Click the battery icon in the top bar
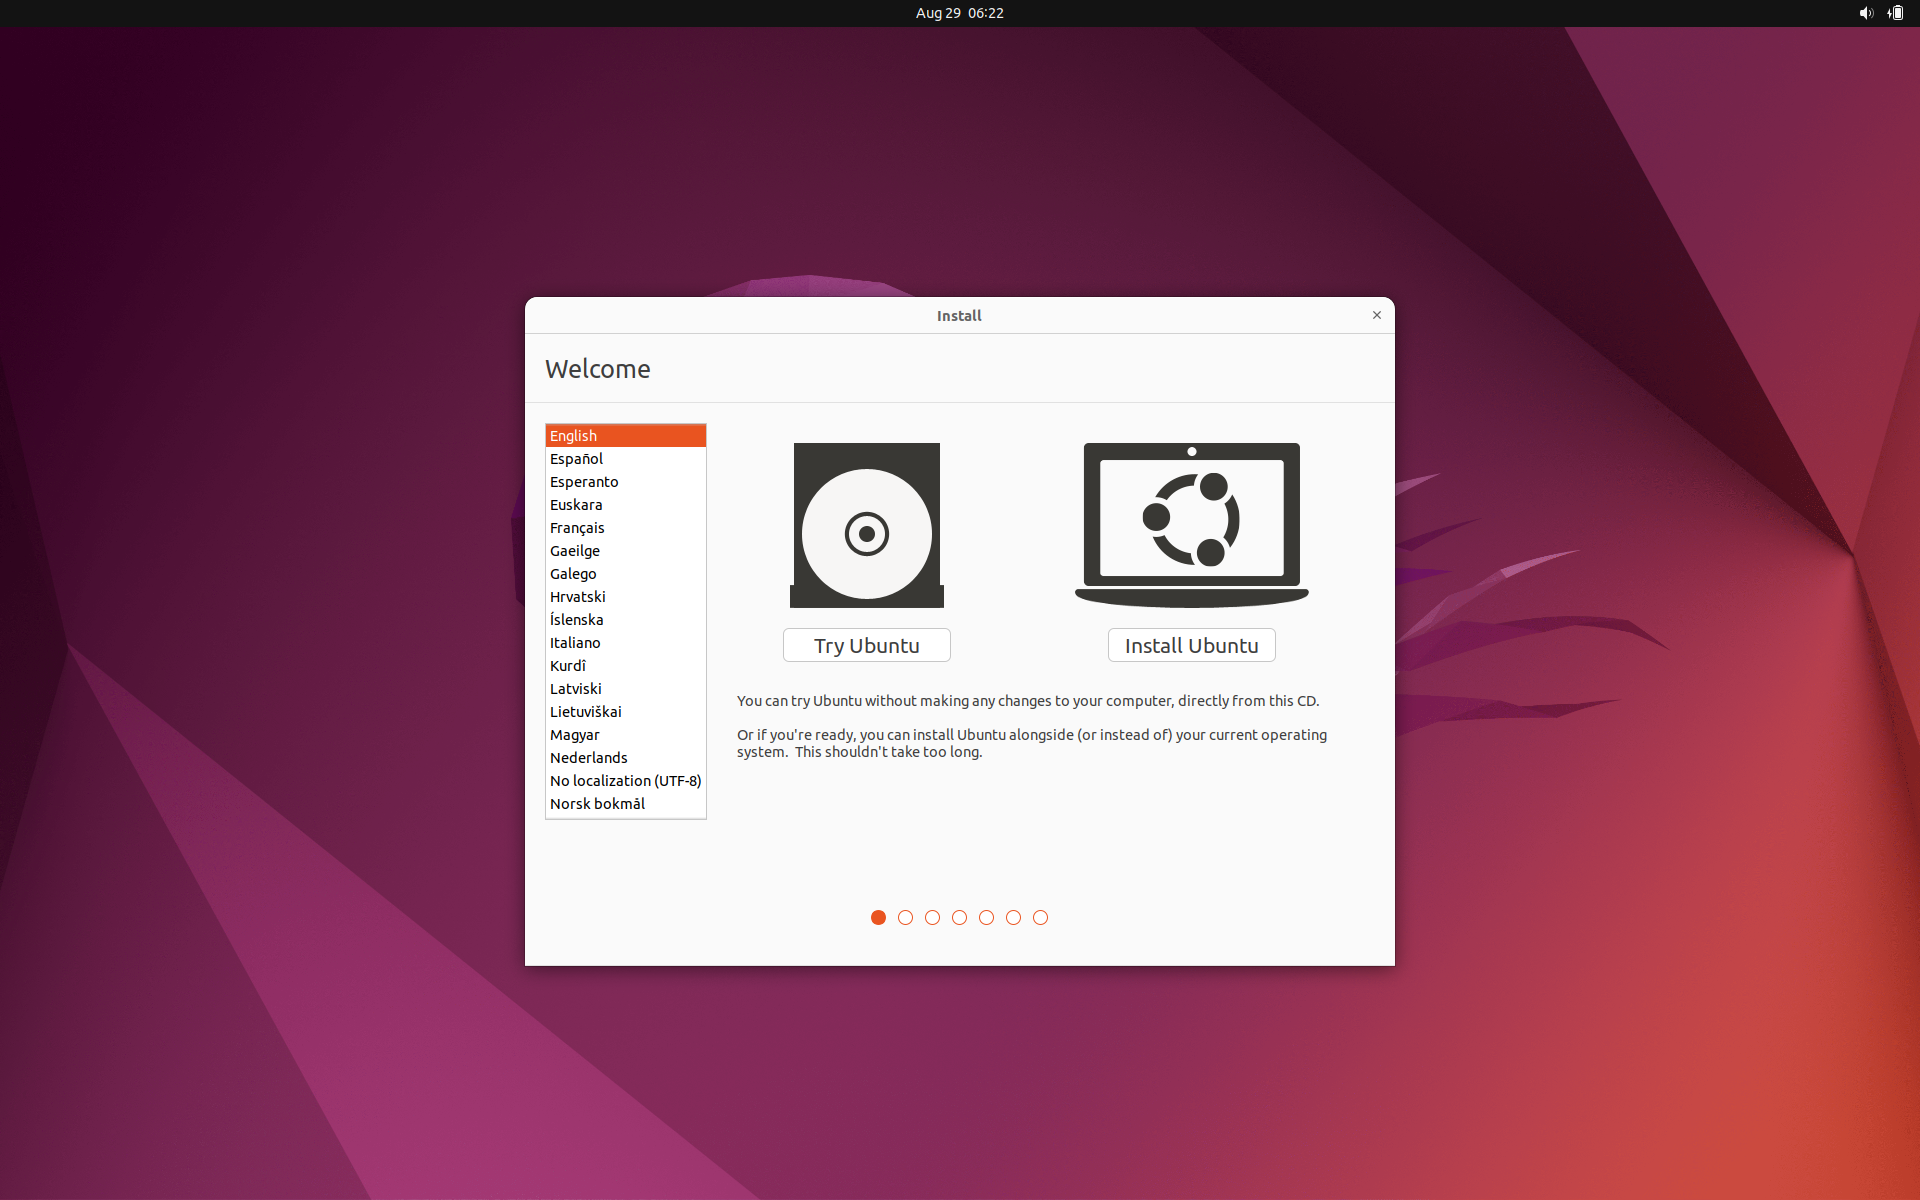Screen dimensions: 1920x1200 [1895, 13]
